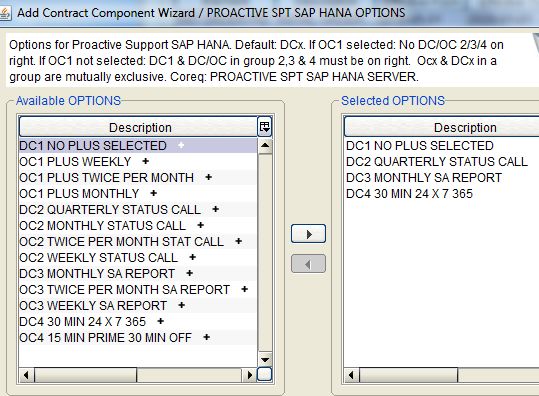Select OC2 MONTHLY STATUS CALL option

138,226
